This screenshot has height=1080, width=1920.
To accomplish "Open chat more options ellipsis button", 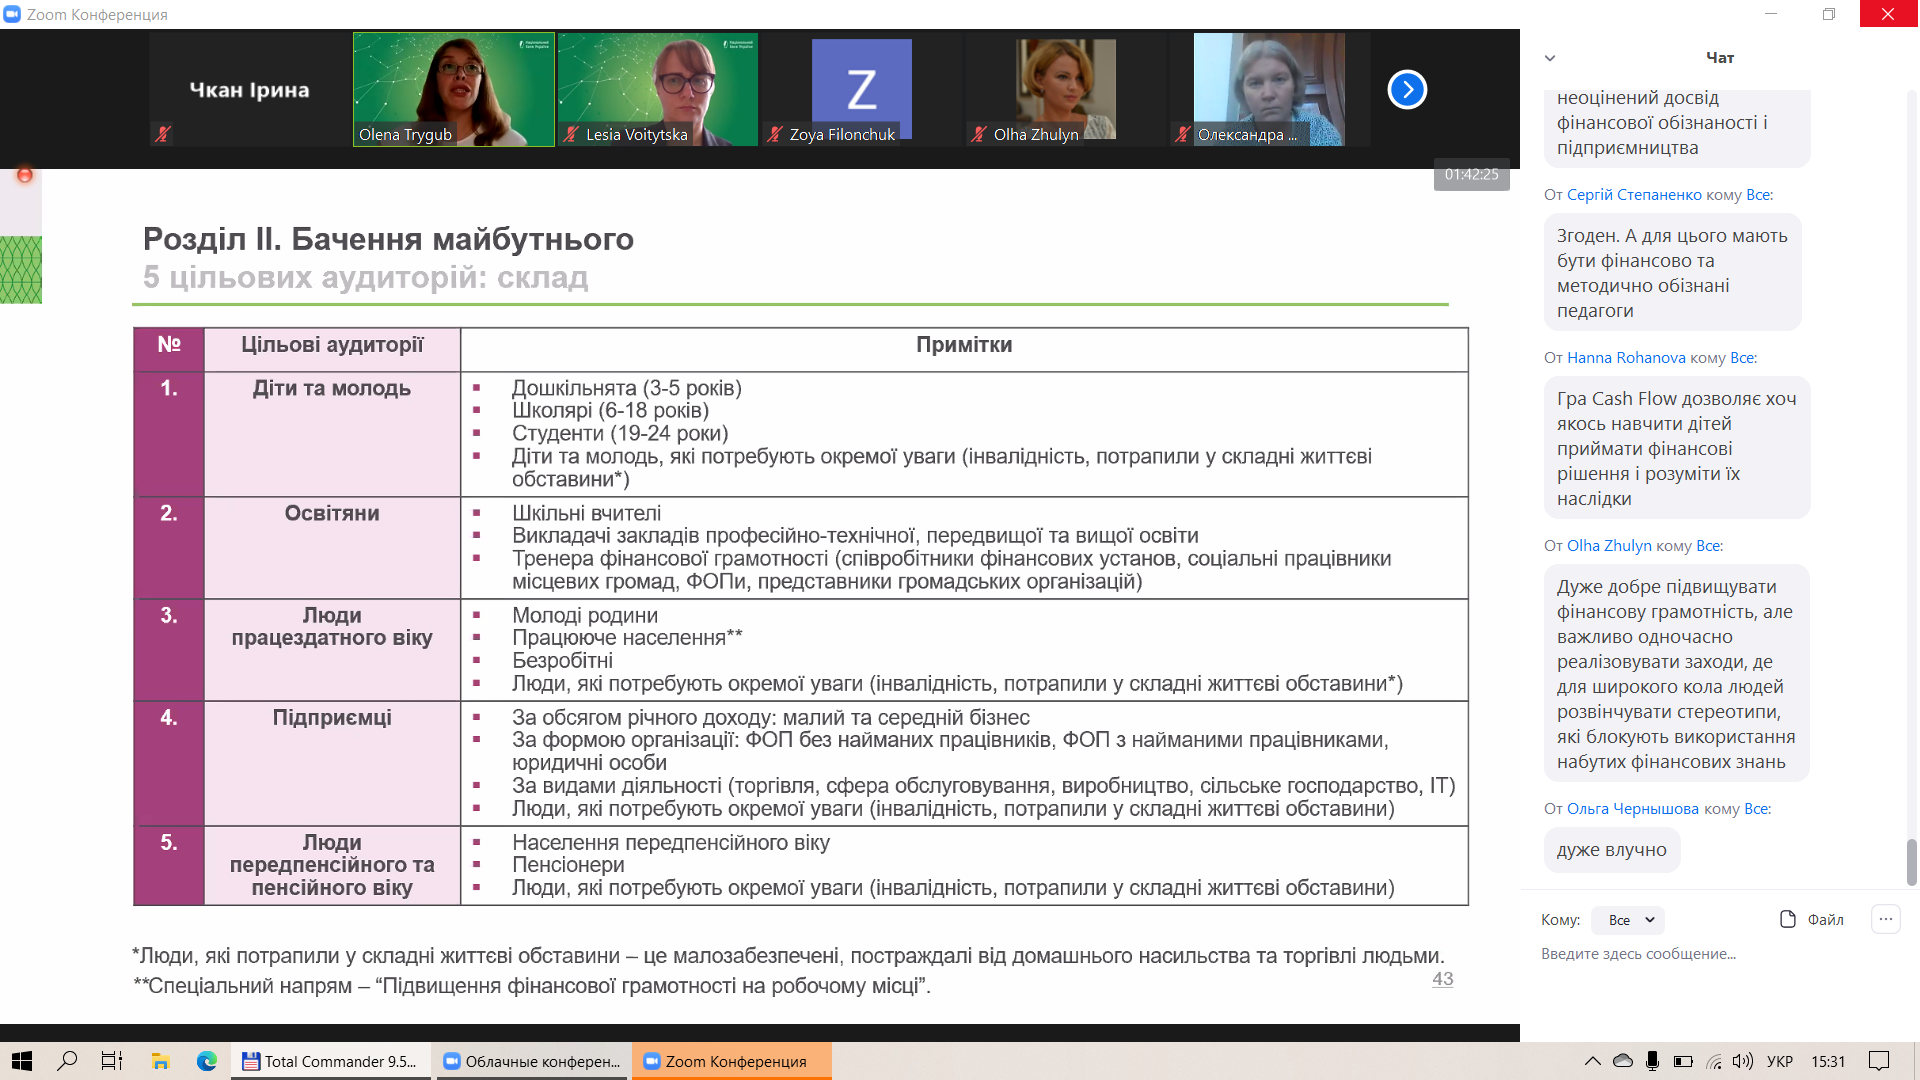I will click(x=1885, y=919).
